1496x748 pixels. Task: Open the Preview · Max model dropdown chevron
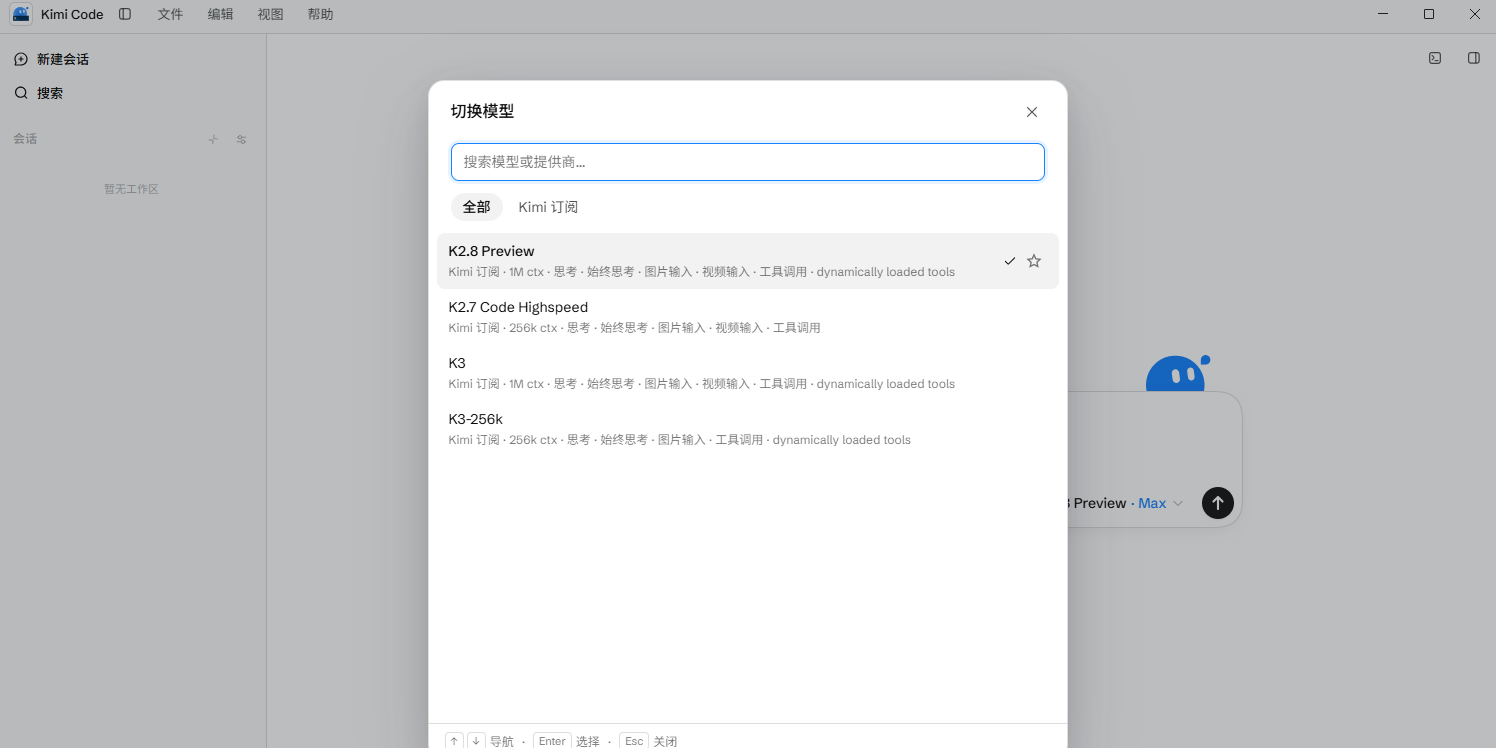pyautogui.click(x=1178, y=503)
